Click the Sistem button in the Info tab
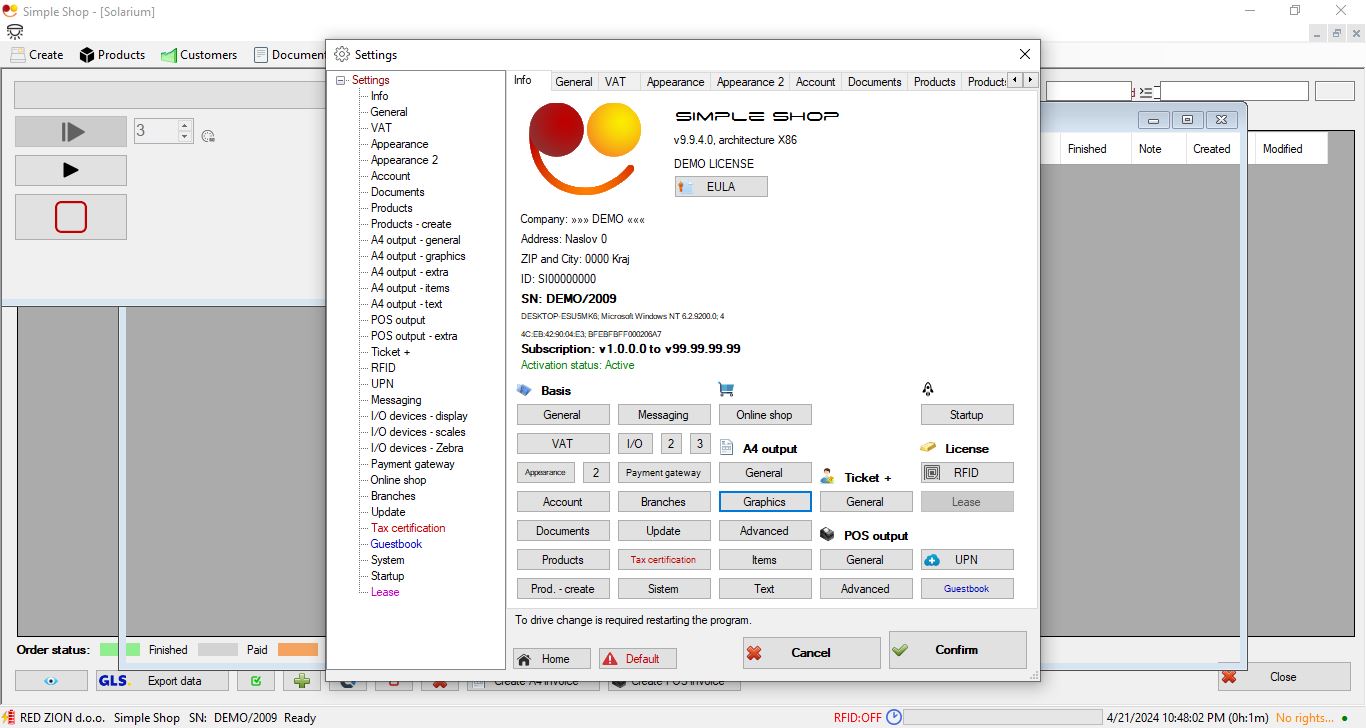Image resolution: width=1366 pixels, height=728 pixels. [664, 589]
